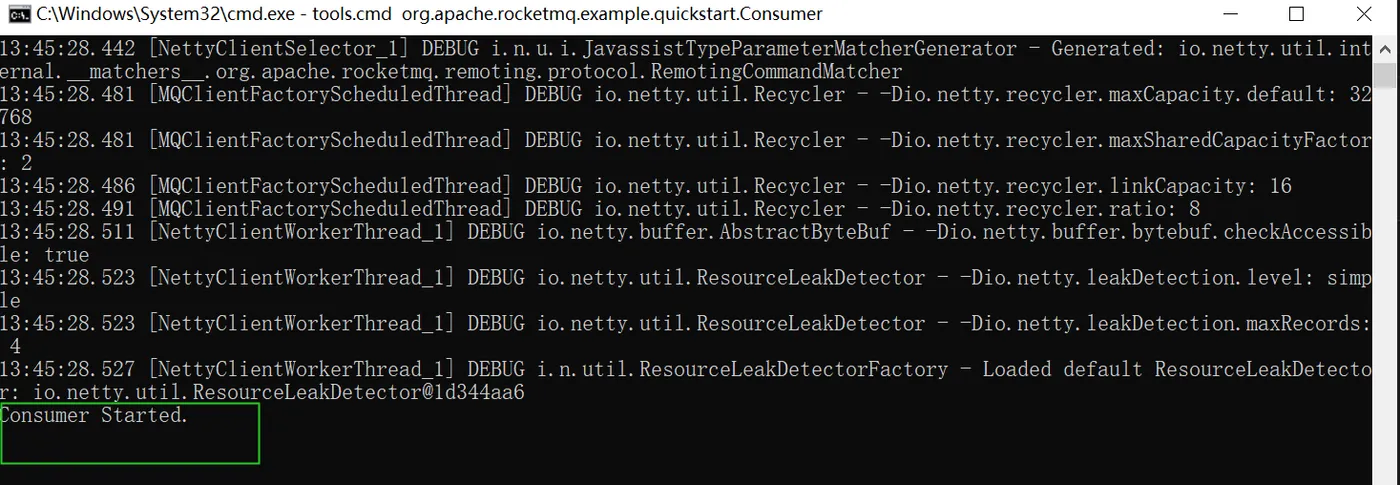Click the "Consumer Started." output line
Screen dimensions: 1400x485
point(95,416)
